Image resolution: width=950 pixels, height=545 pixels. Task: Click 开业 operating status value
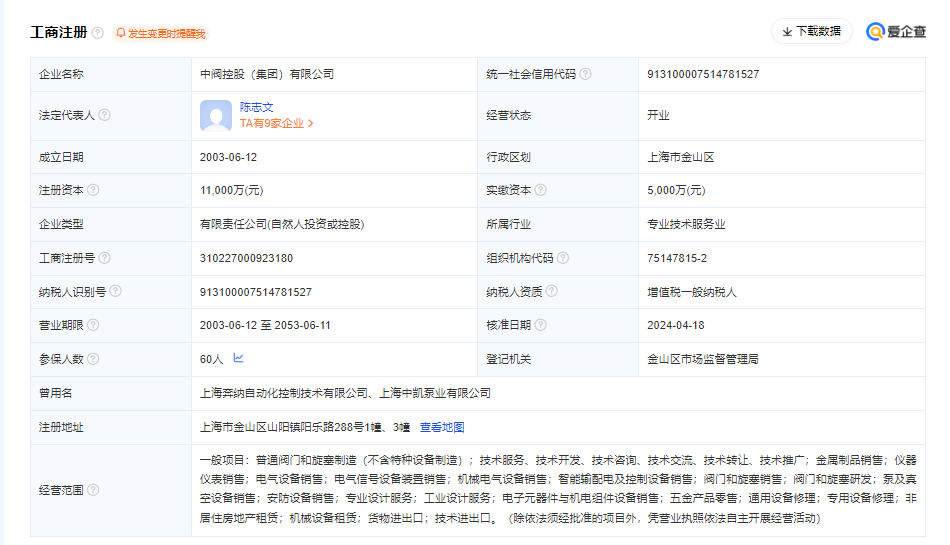click(658, 115)
